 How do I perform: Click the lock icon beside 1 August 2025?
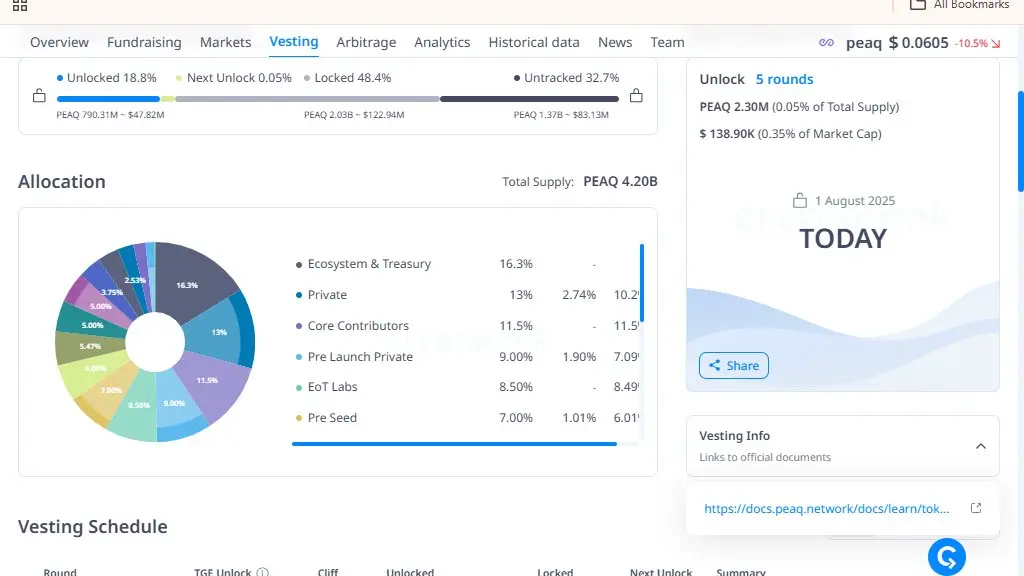pos(800,200)
